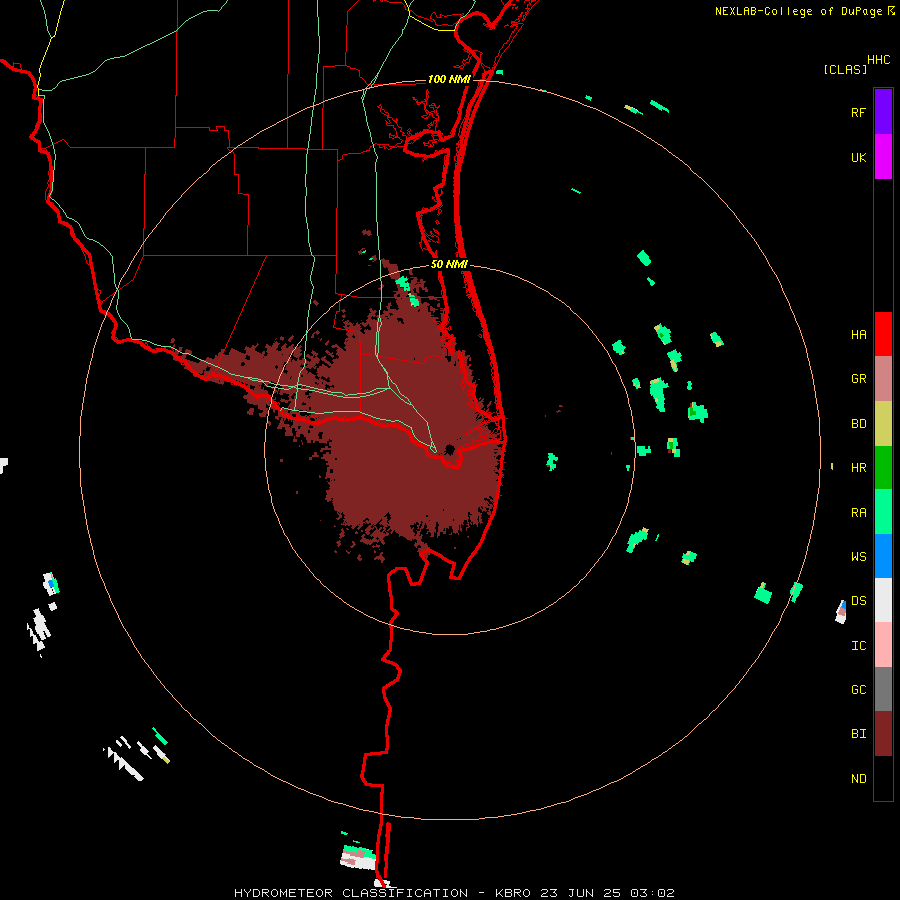Click the '100 NMI' range ring label

(449, 79)
